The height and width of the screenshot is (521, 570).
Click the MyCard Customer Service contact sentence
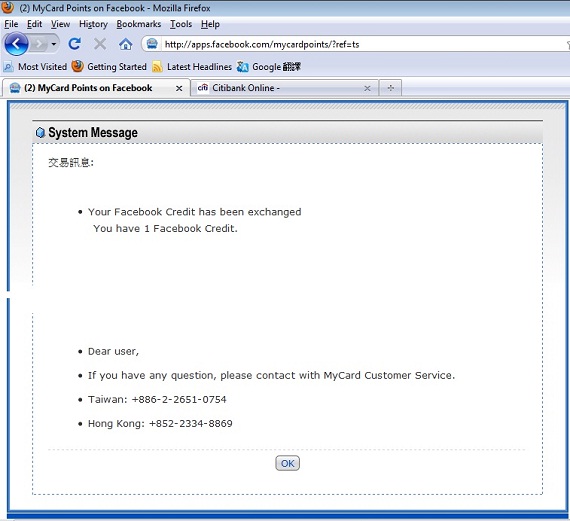(x=271, y=376)
